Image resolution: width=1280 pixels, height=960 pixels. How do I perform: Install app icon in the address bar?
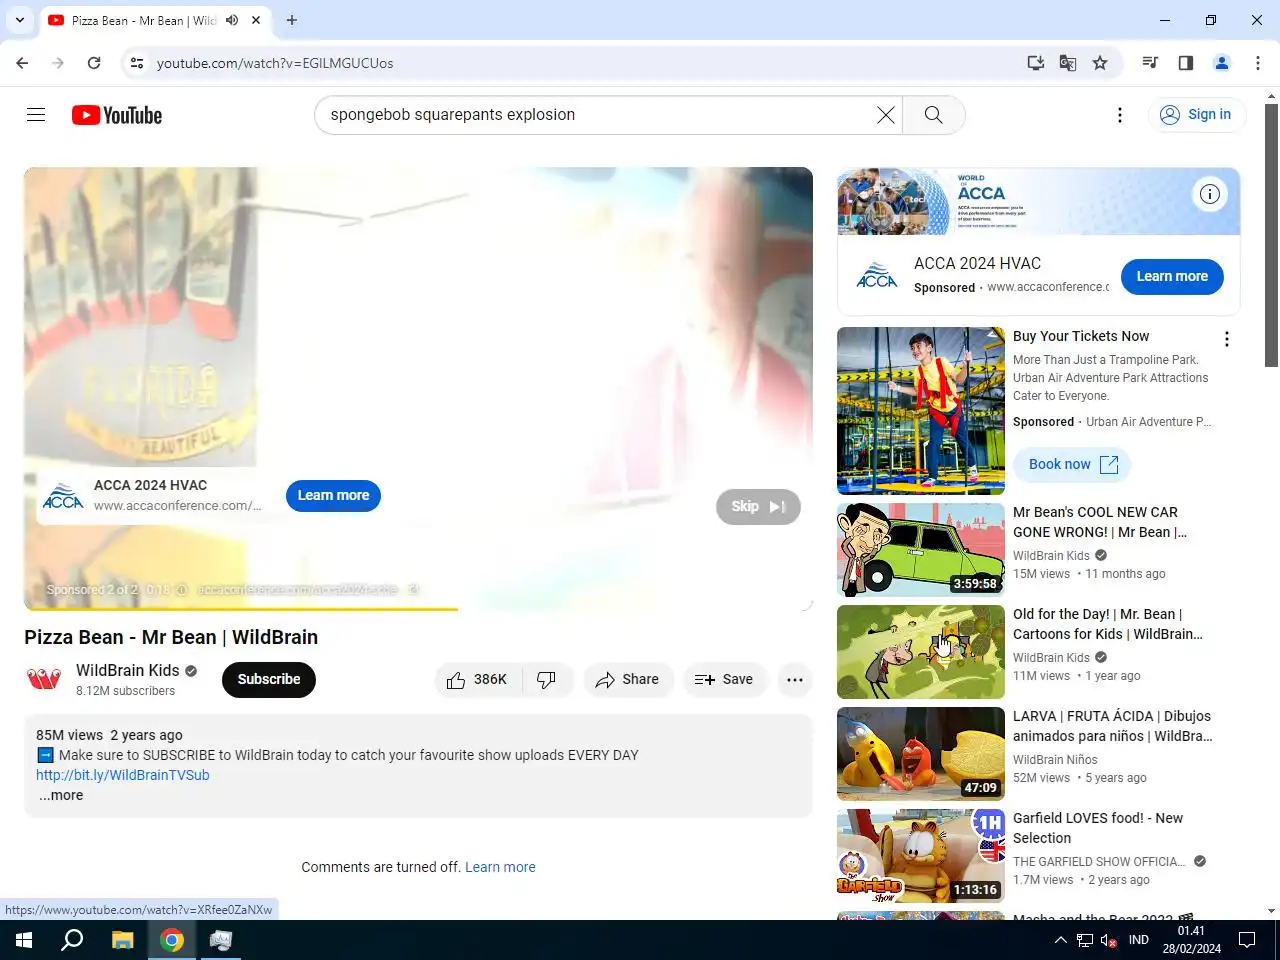tap(1036, 63)
